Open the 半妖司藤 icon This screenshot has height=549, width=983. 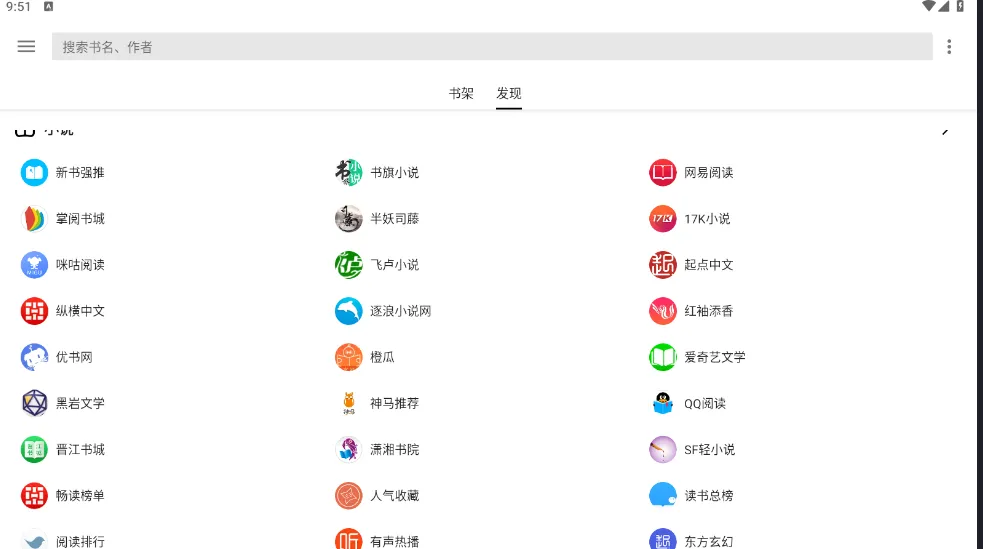click(x=349, y=219)
